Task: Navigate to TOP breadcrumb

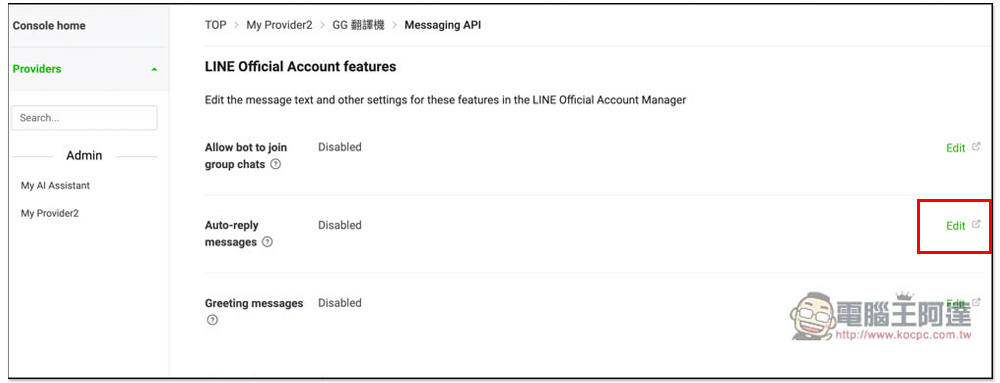Action: (x=216, y=25)
